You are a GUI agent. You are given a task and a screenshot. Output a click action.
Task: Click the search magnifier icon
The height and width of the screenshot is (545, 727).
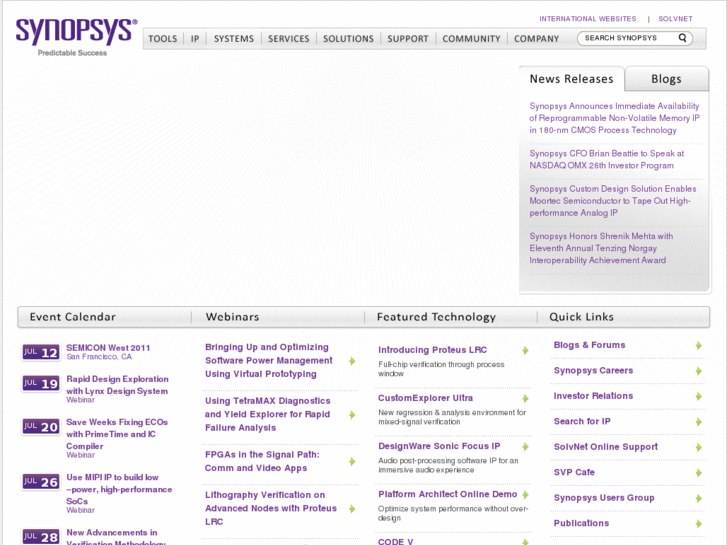click(x=682, y=38)
